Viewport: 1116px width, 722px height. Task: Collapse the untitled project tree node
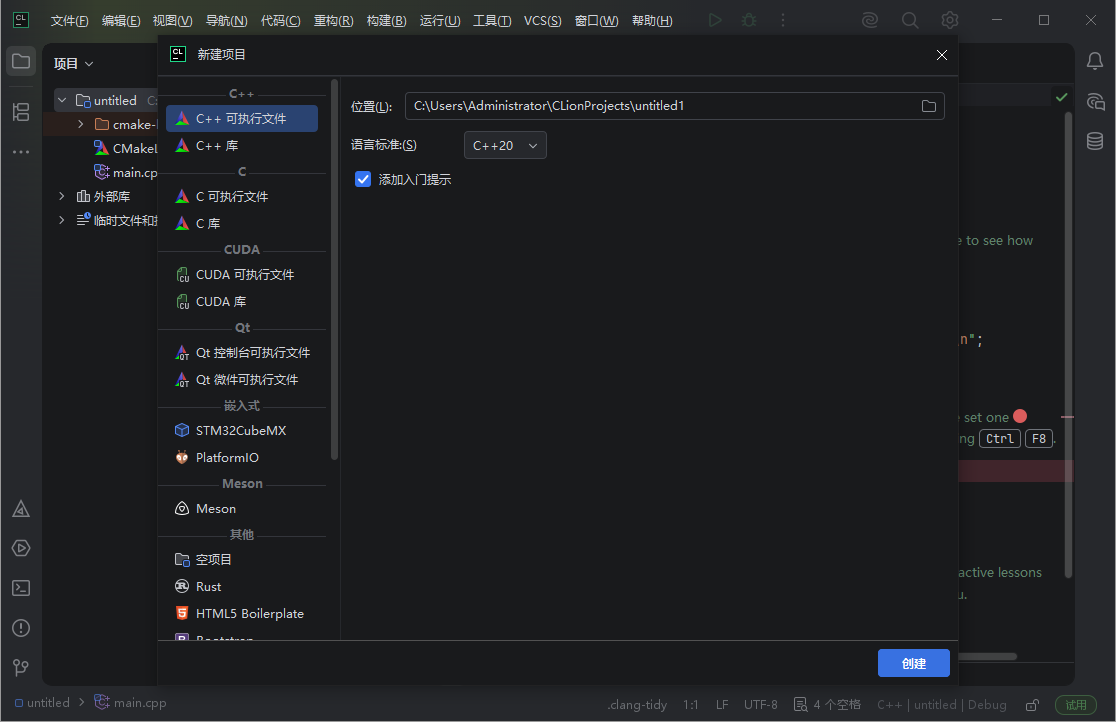(61, 99)
